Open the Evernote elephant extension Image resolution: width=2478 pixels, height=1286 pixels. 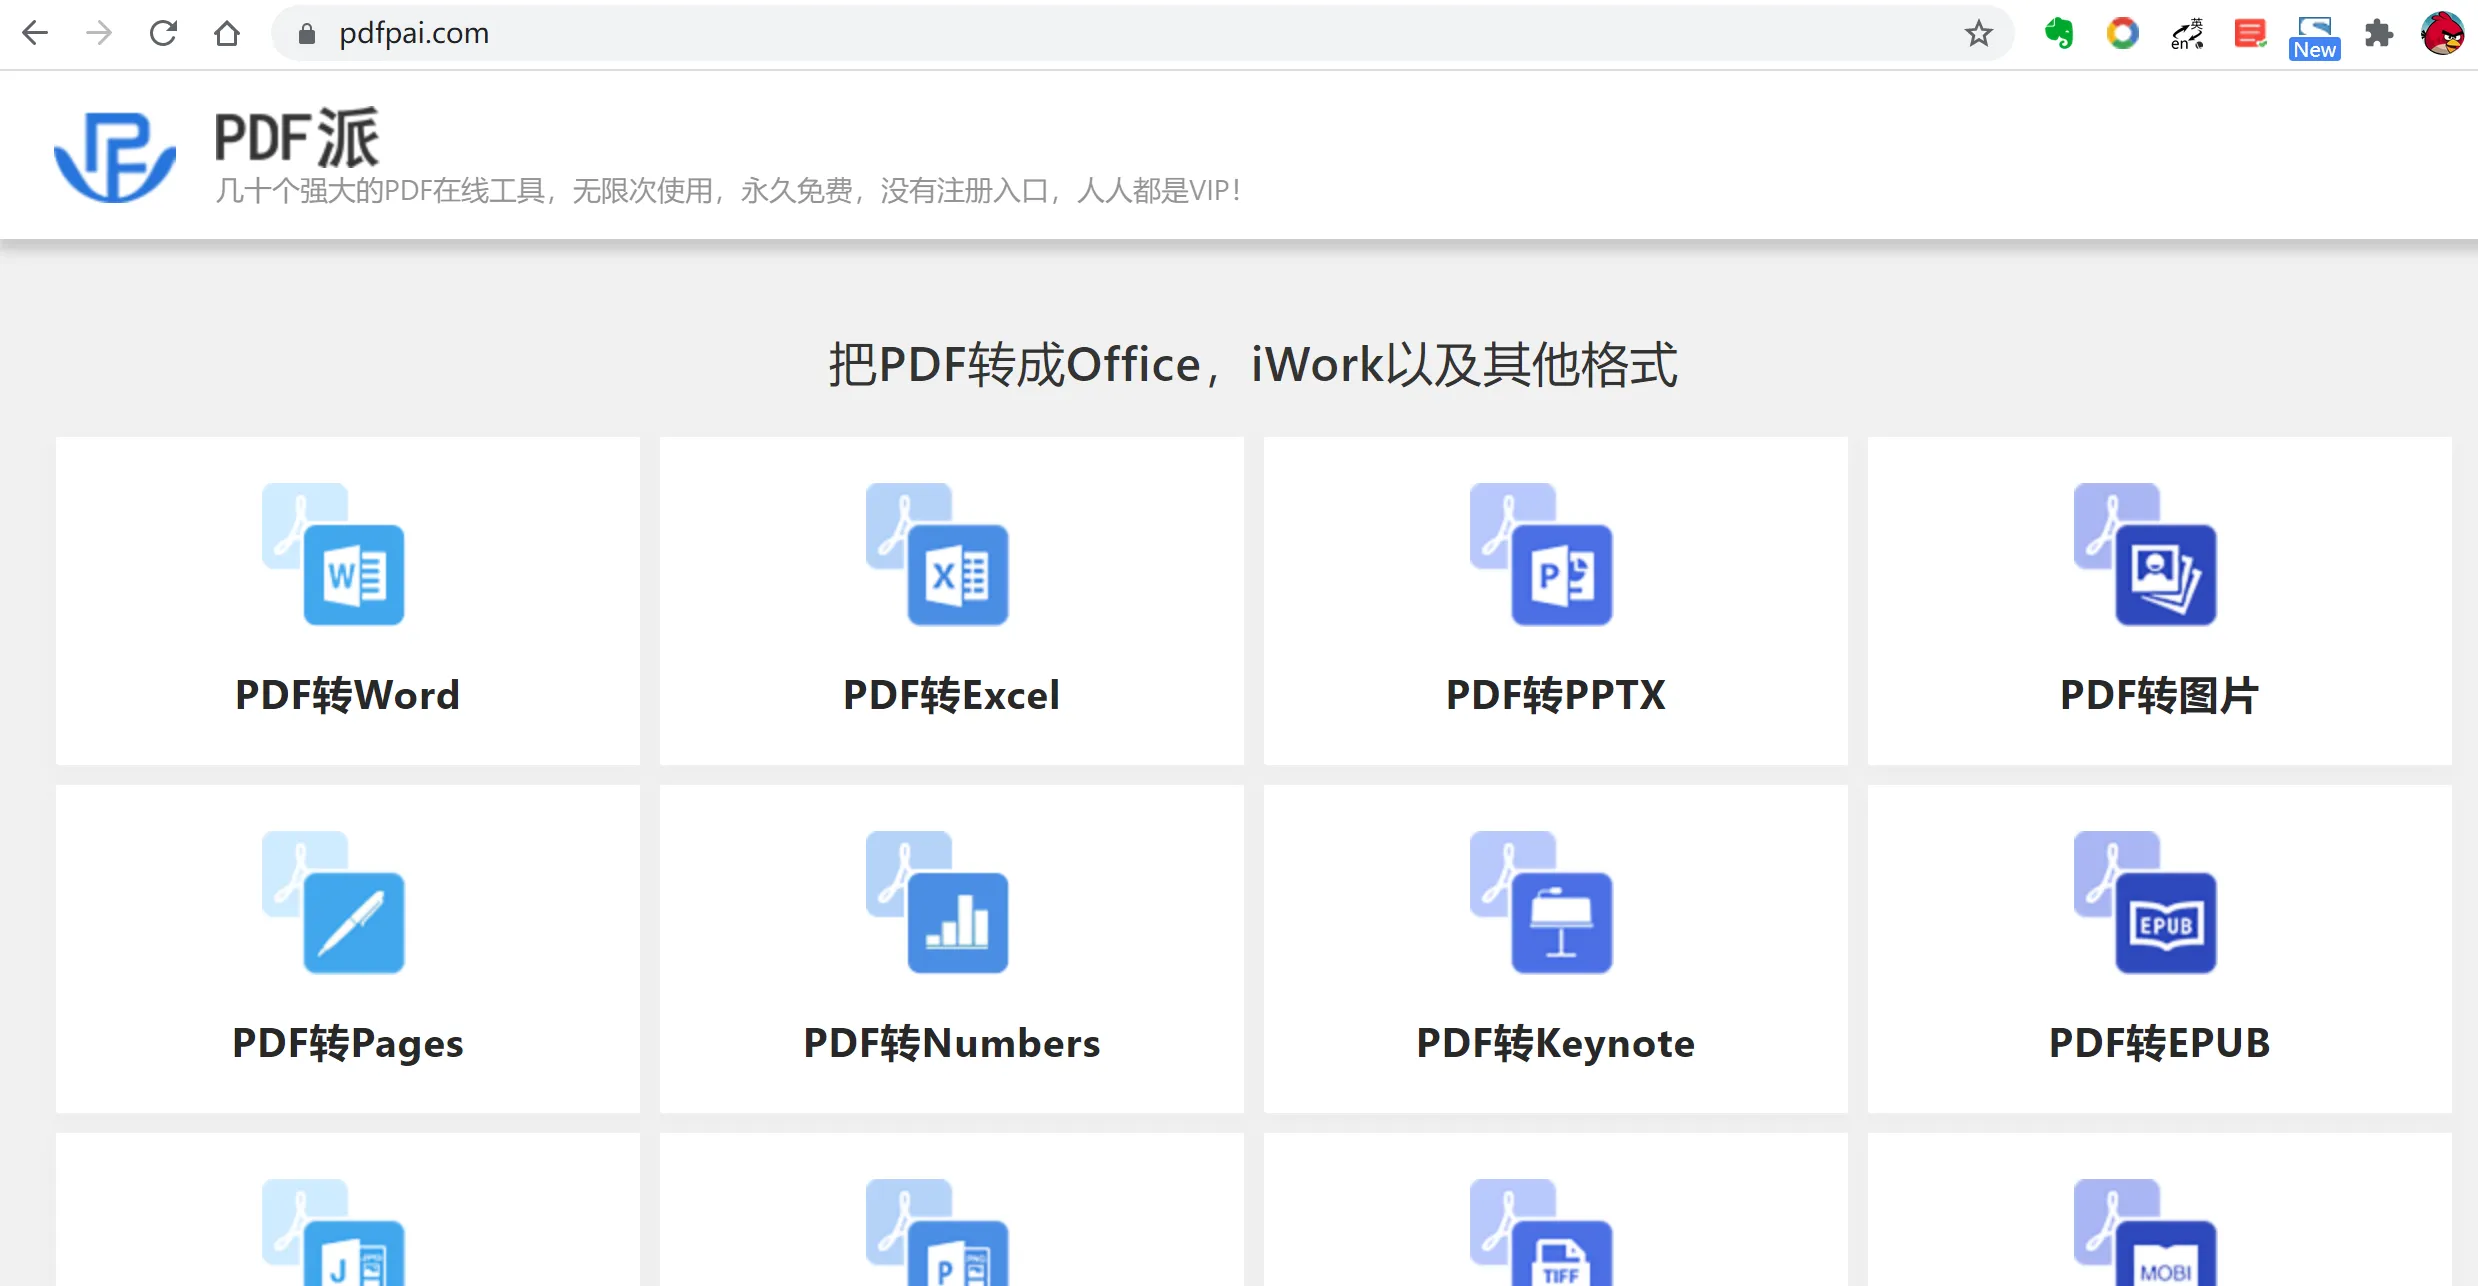pyautogui.click(x=2059, y=33)
